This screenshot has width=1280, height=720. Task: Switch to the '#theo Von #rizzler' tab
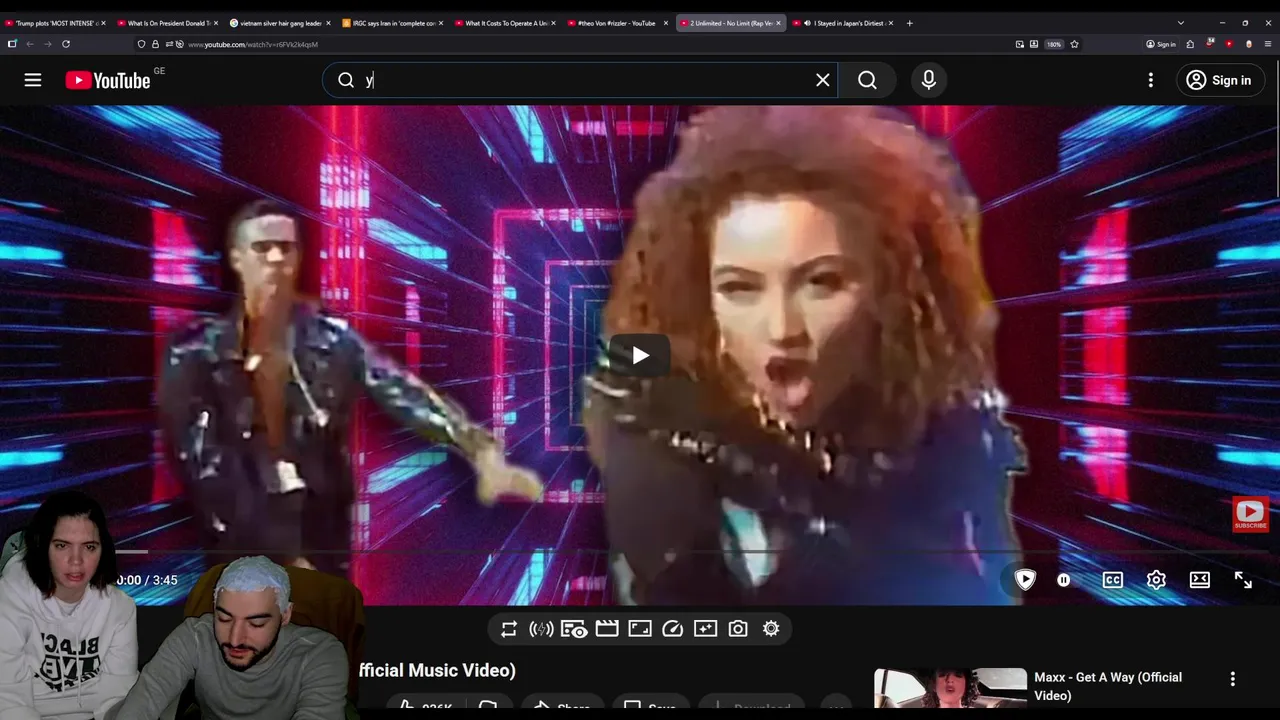click(617, 23)
